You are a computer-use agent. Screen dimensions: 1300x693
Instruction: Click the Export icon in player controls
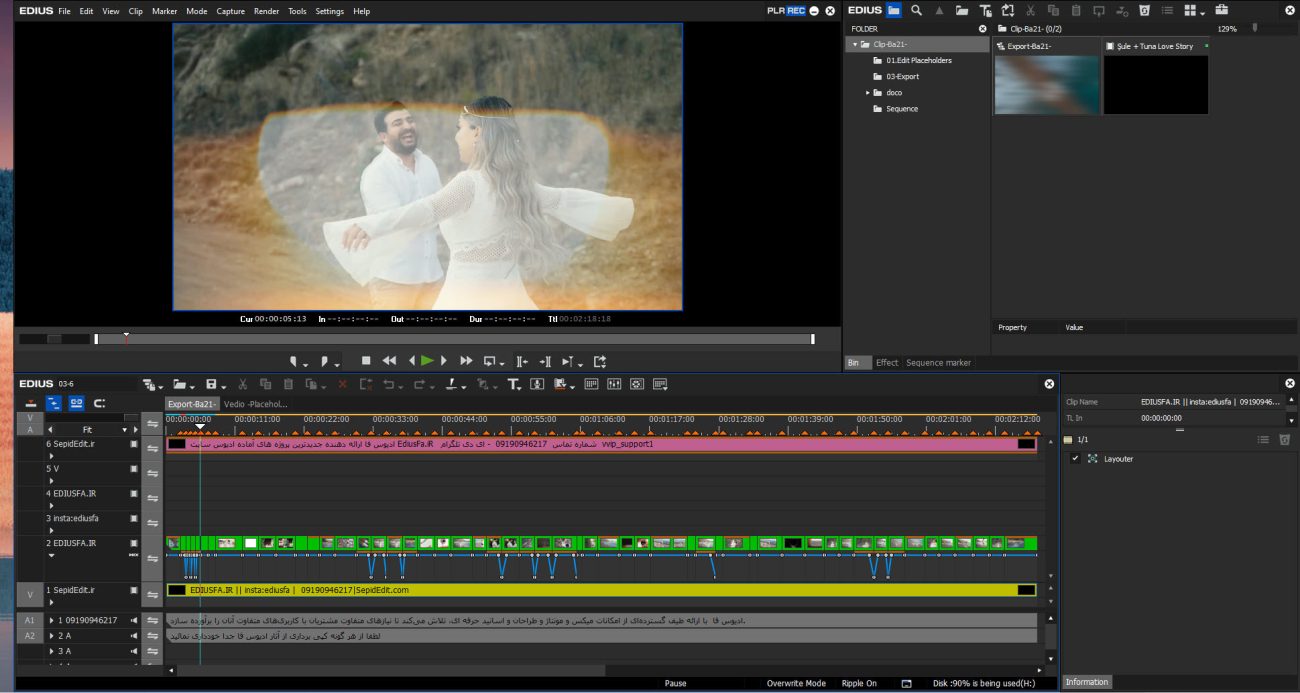600,361
